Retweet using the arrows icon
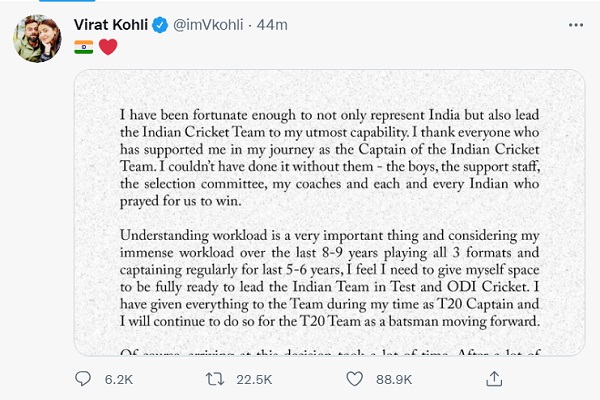The height and width of the screenshot is (400, 600). [x=213, y=380]
